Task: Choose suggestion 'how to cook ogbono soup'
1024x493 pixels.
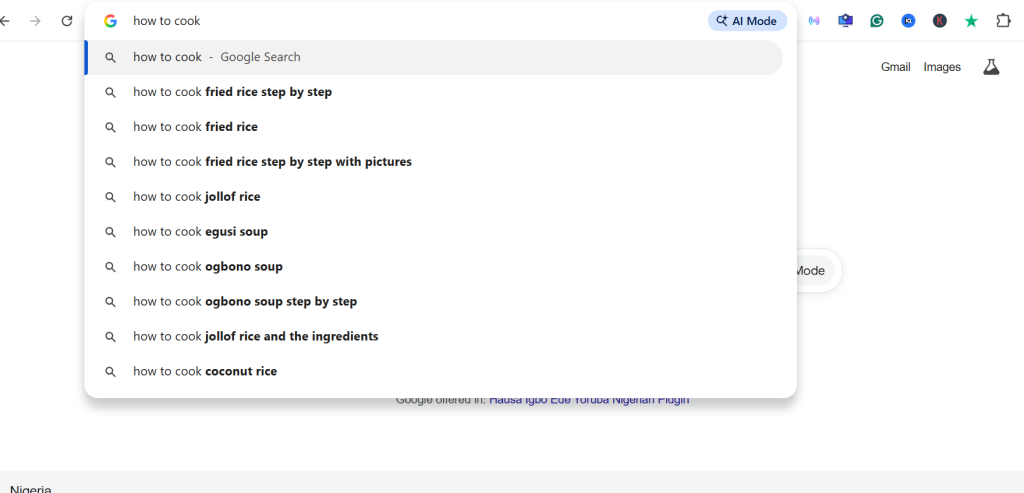Action: pyautogui.click(x=434, y=266)
